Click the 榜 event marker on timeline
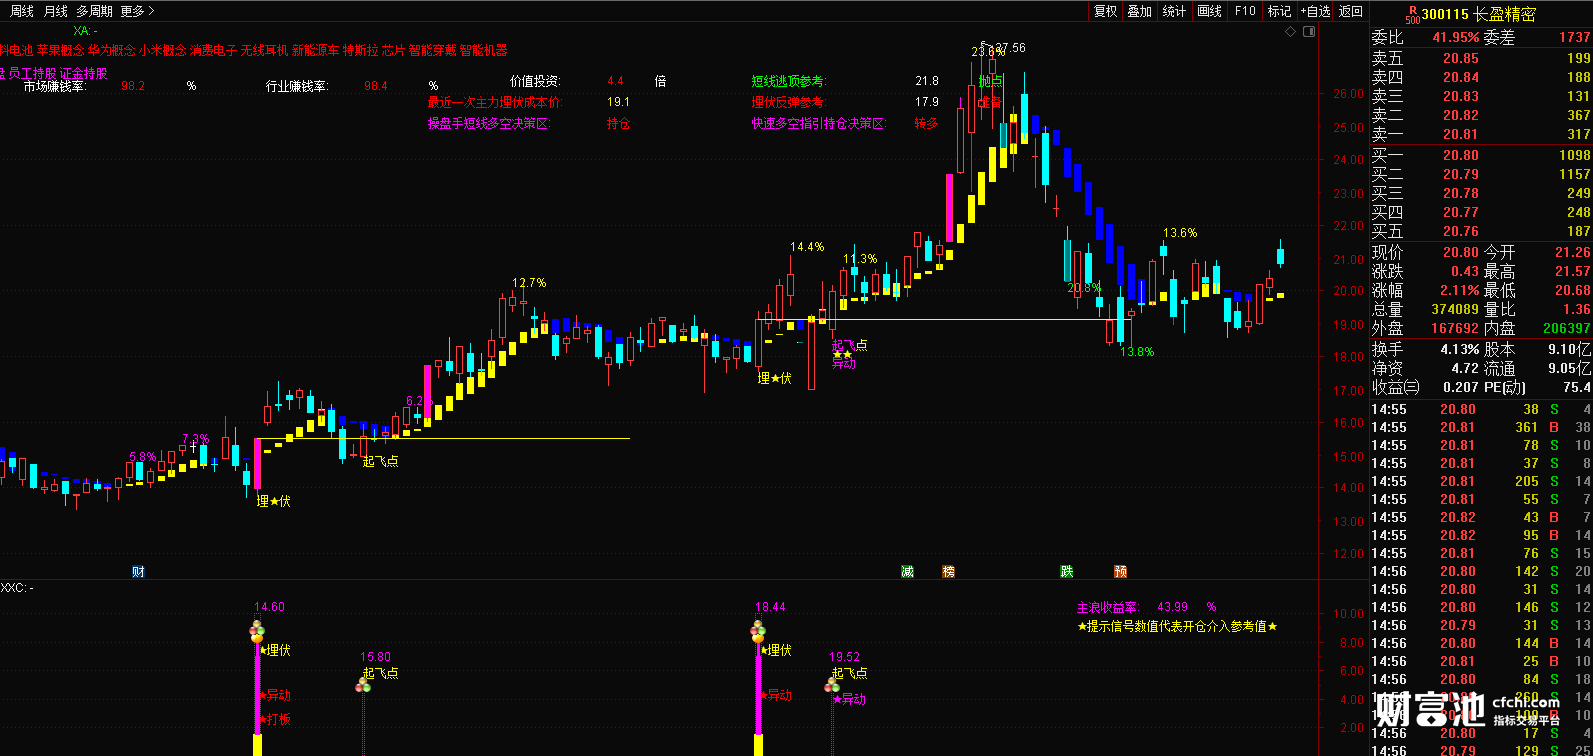Image resolution: width=1593 pixels, height=756 pixels. coord(948,572)
